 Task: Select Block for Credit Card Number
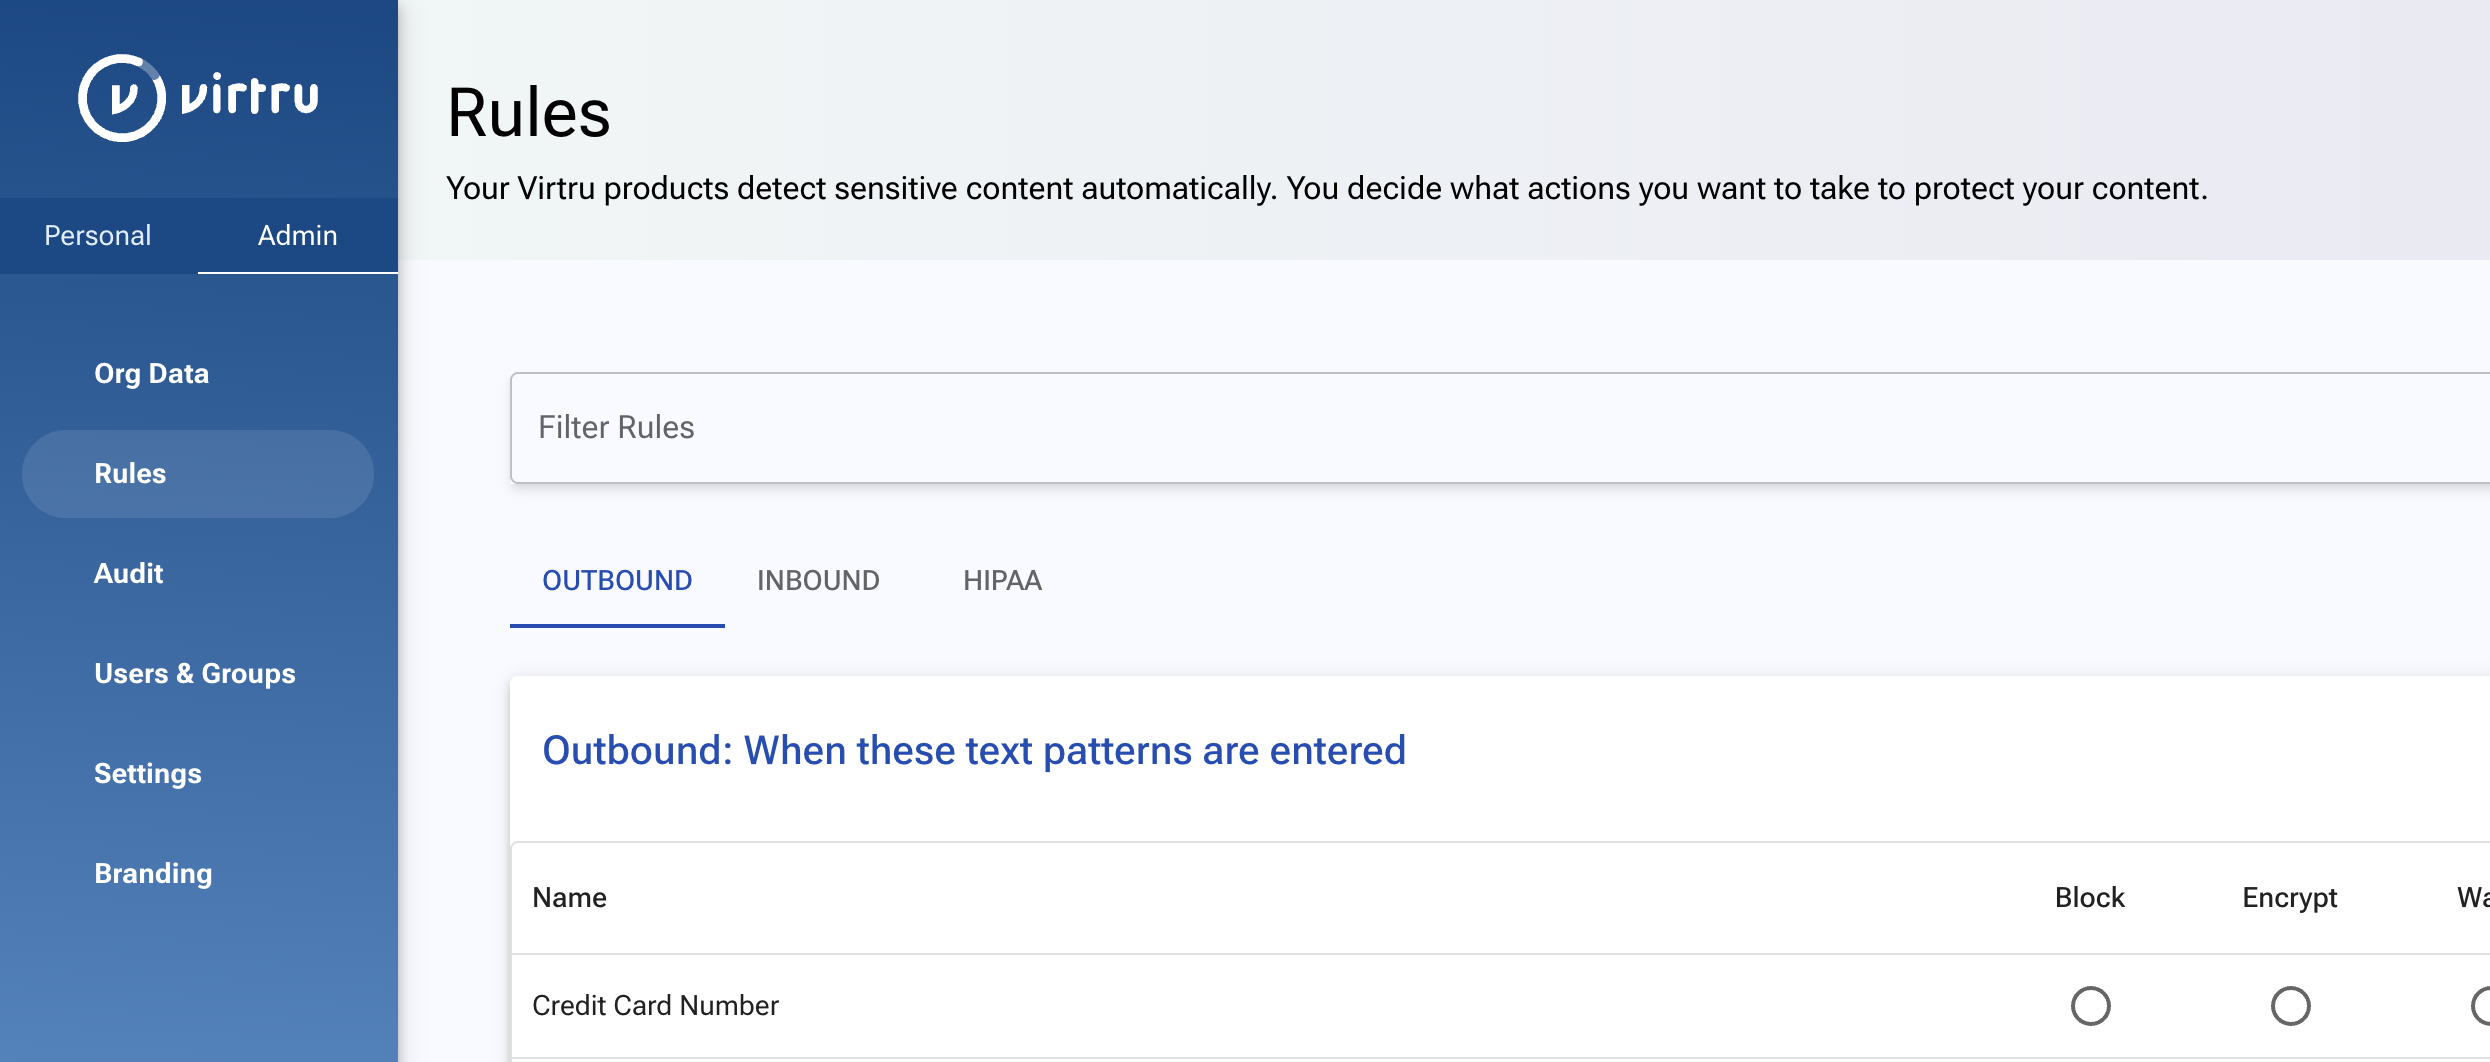click(2091, 1006)
